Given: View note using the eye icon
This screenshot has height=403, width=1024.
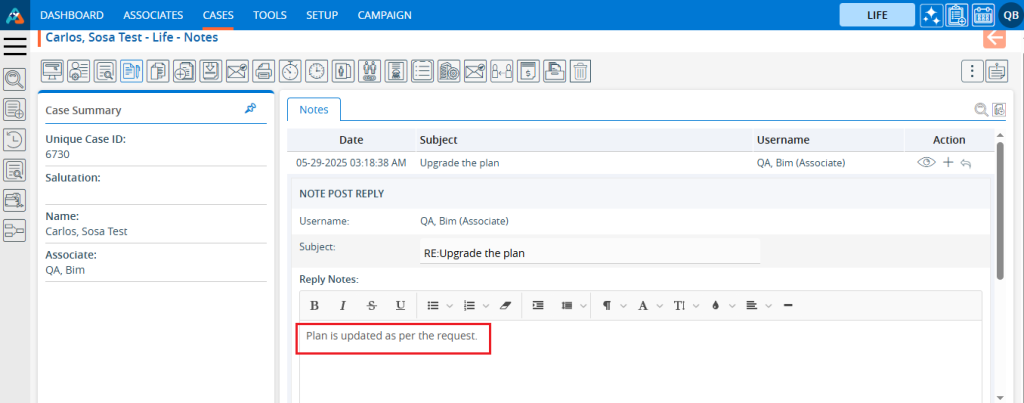Looking at the screenshot, I should click(x=926, y=162).
